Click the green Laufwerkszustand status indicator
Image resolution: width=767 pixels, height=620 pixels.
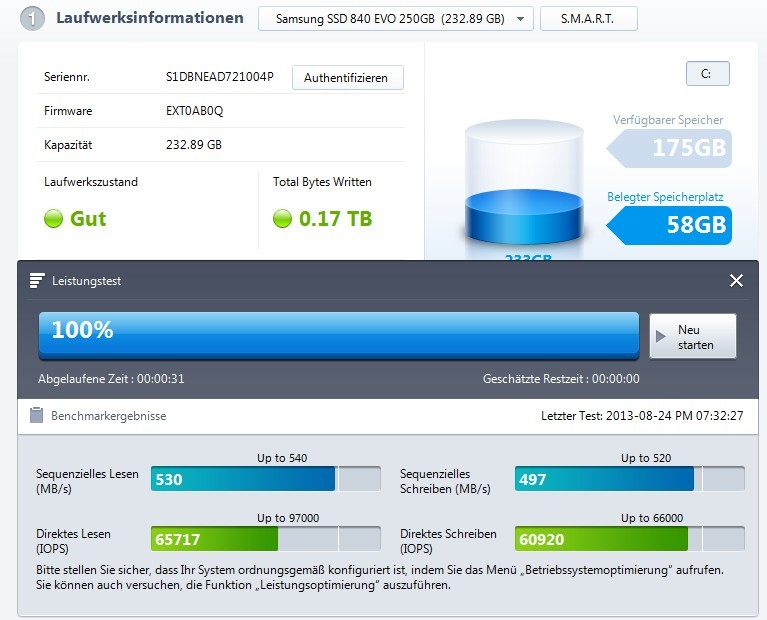click(53, 218)
